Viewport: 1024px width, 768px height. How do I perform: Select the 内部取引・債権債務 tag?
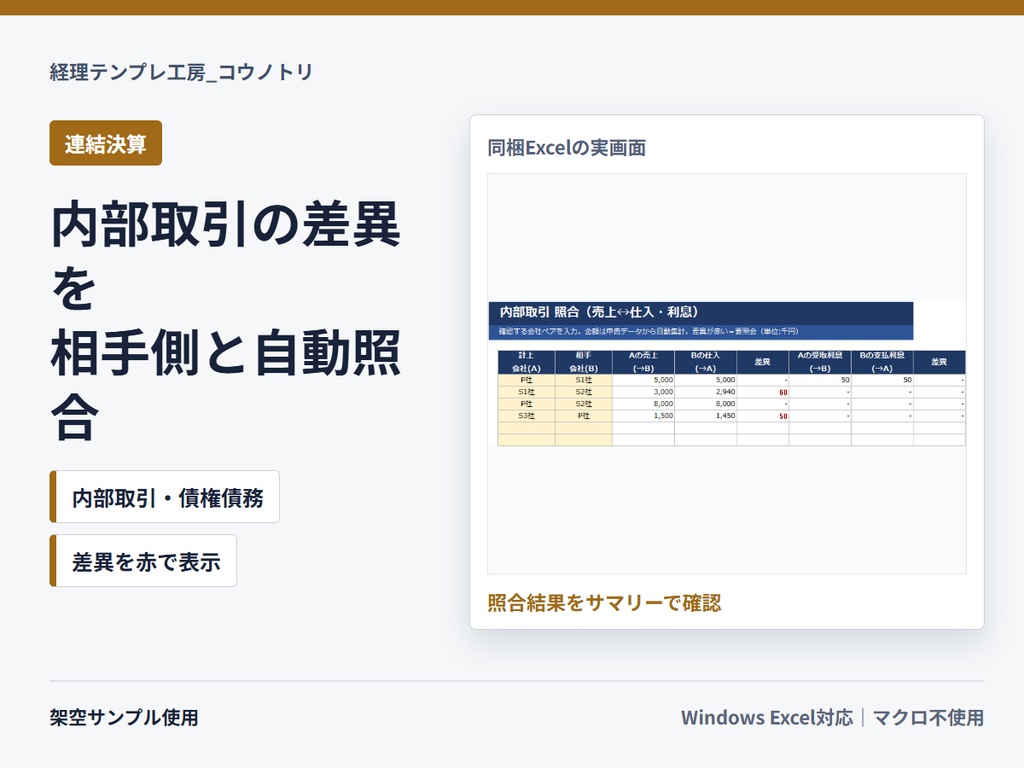(165, 496)
